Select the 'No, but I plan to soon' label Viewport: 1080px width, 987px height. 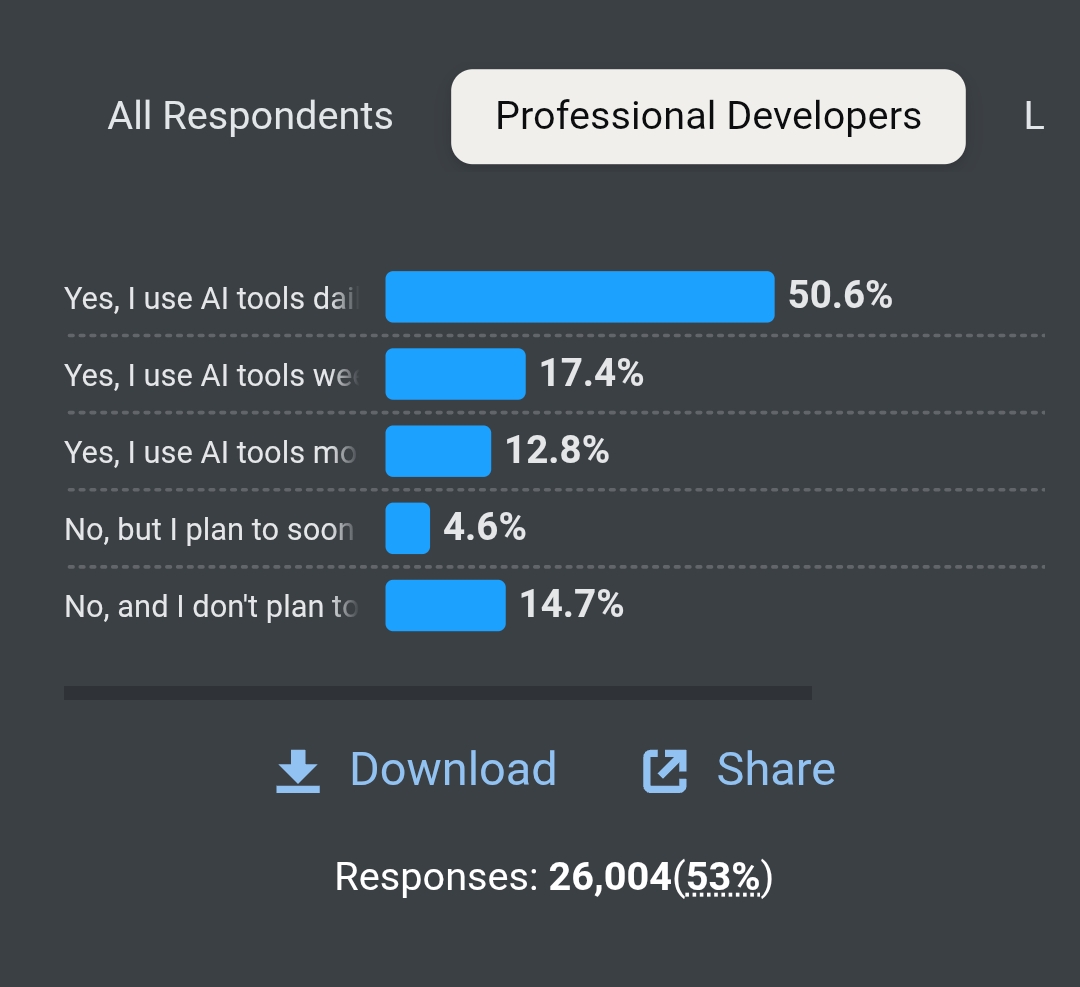[x=209, y=530]
